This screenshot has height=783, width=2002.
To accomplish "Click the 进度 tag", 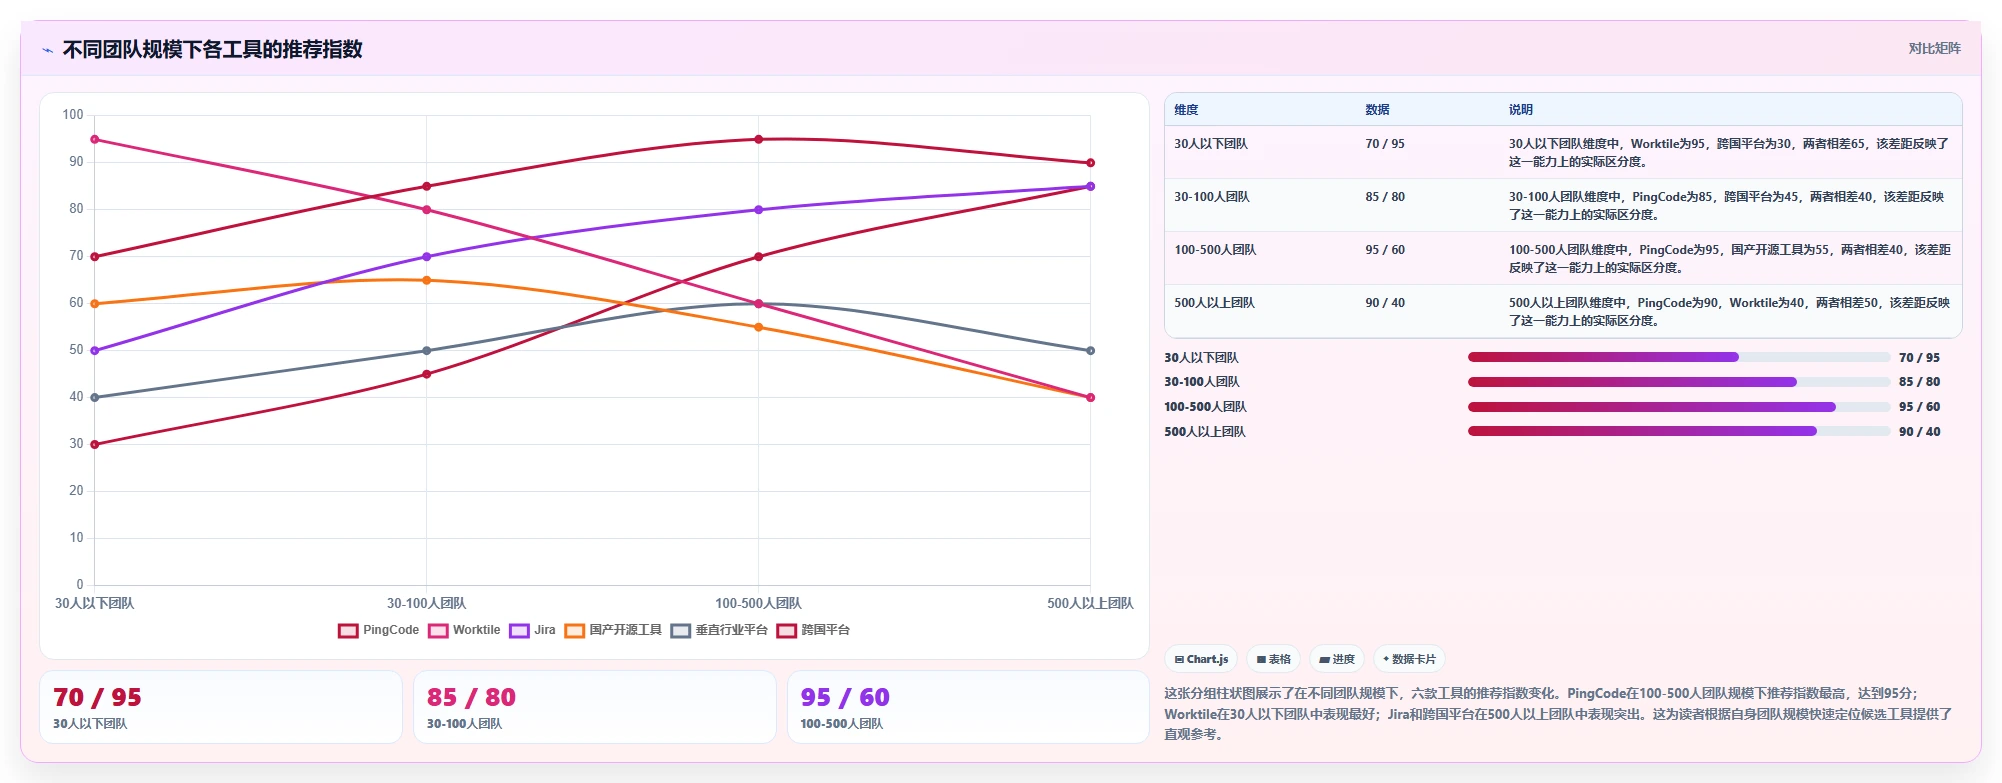I will 1337,659.
